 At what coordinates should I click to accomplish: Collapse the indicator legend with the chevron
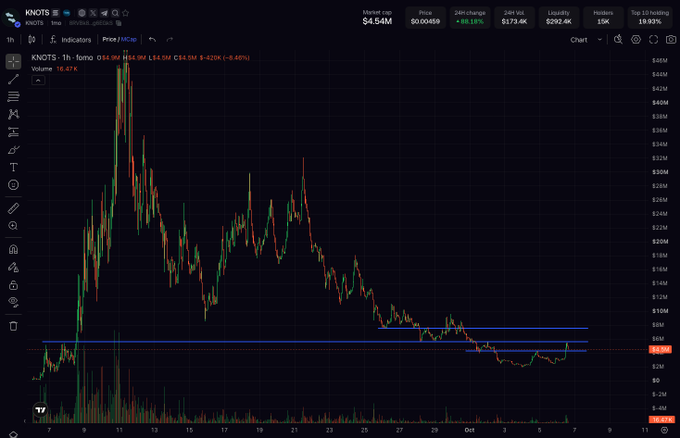click(x=38, y=80)
